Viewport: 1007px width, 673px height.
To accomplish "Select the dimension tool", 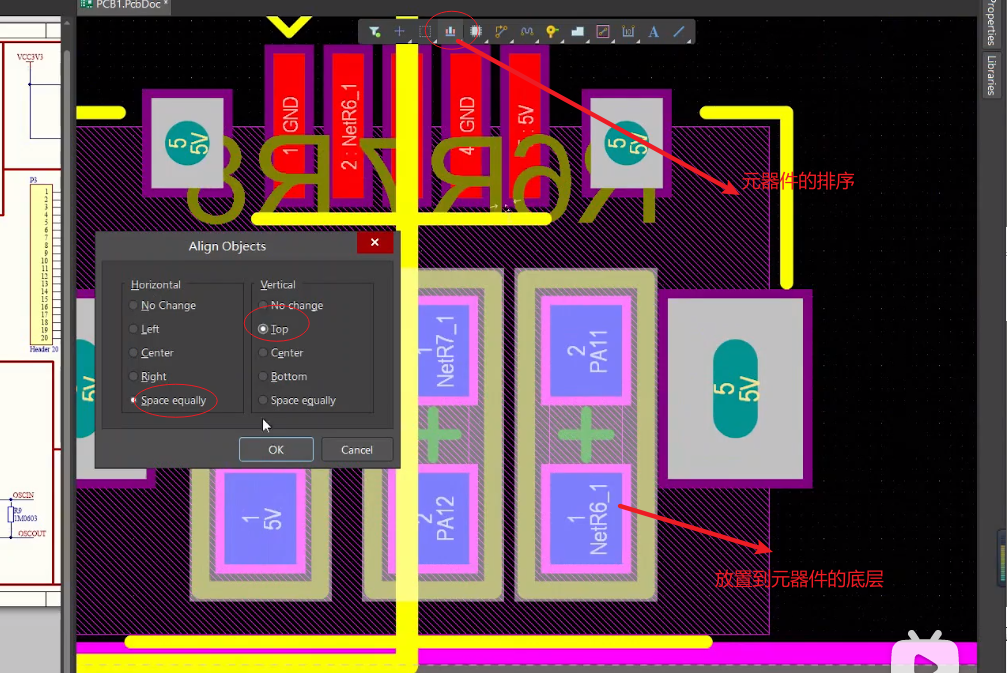I will click(628, 31).
